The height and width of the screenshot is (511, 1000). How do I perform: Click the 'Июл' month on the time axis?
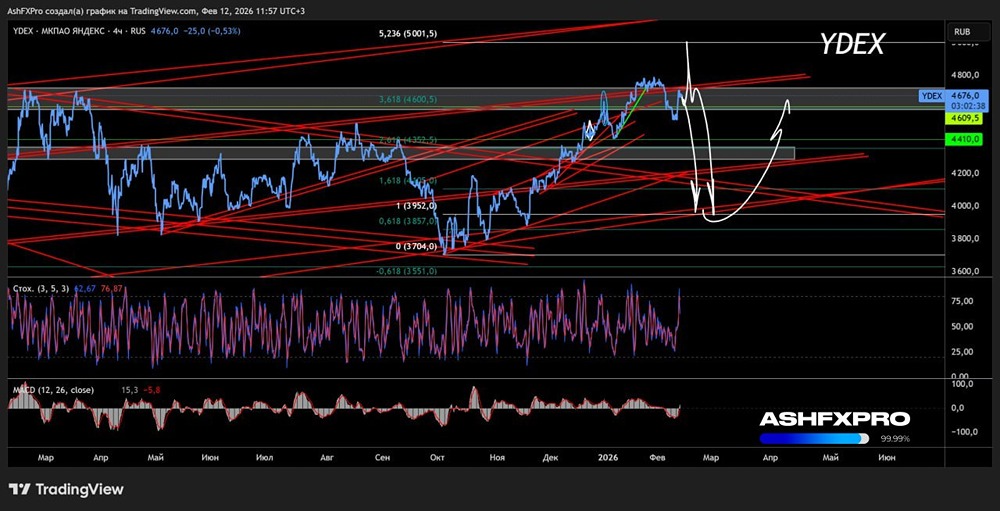[x=264, y=457]
